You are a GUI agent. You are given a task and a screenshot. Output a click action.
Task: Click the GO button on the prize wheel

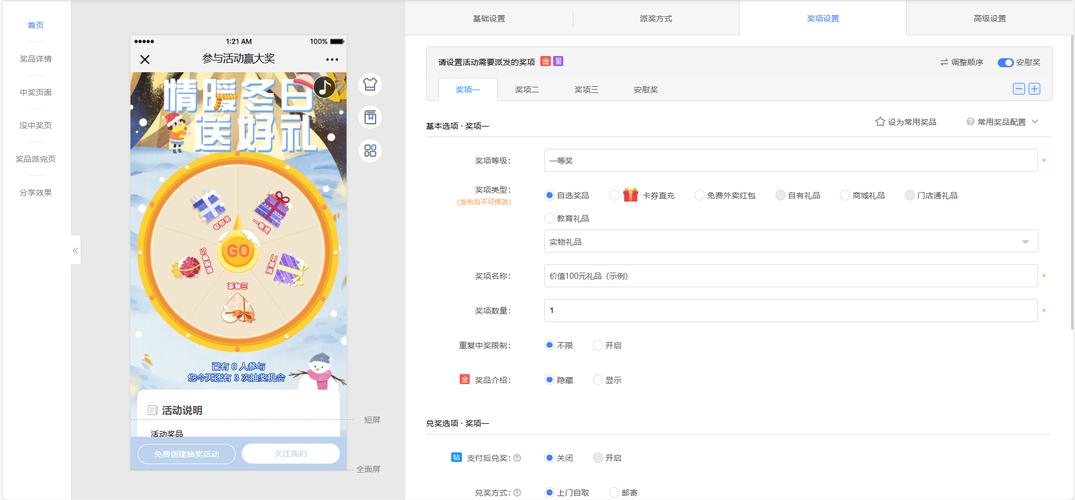coord(238,251)
